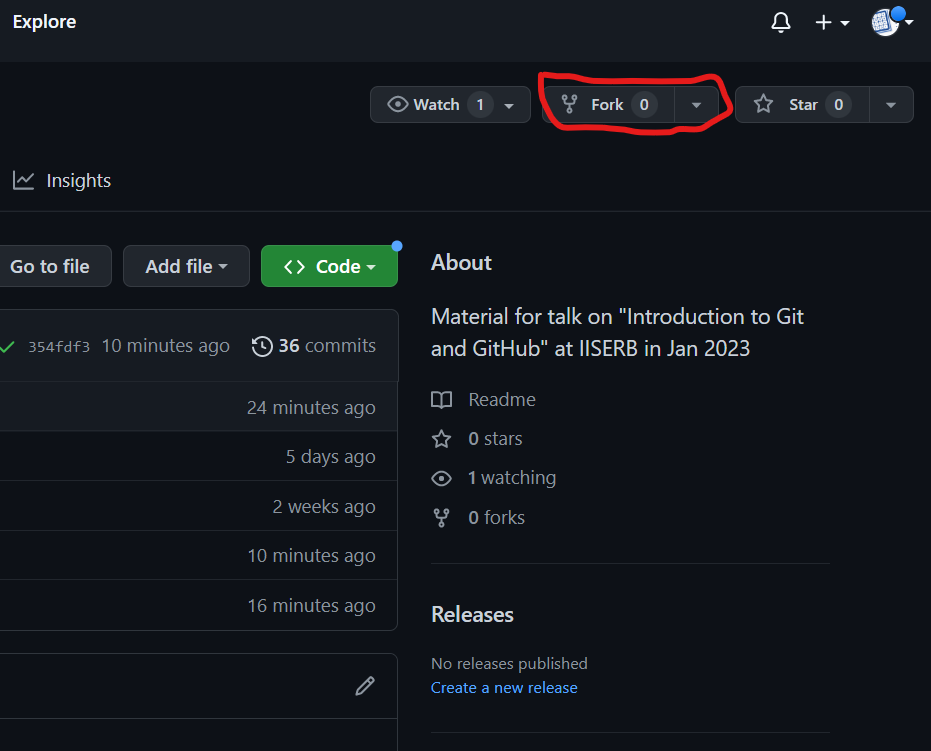Click the green check status icon
Screen dimensions: 931x751
pyautogui.click(x=7, y=347)
